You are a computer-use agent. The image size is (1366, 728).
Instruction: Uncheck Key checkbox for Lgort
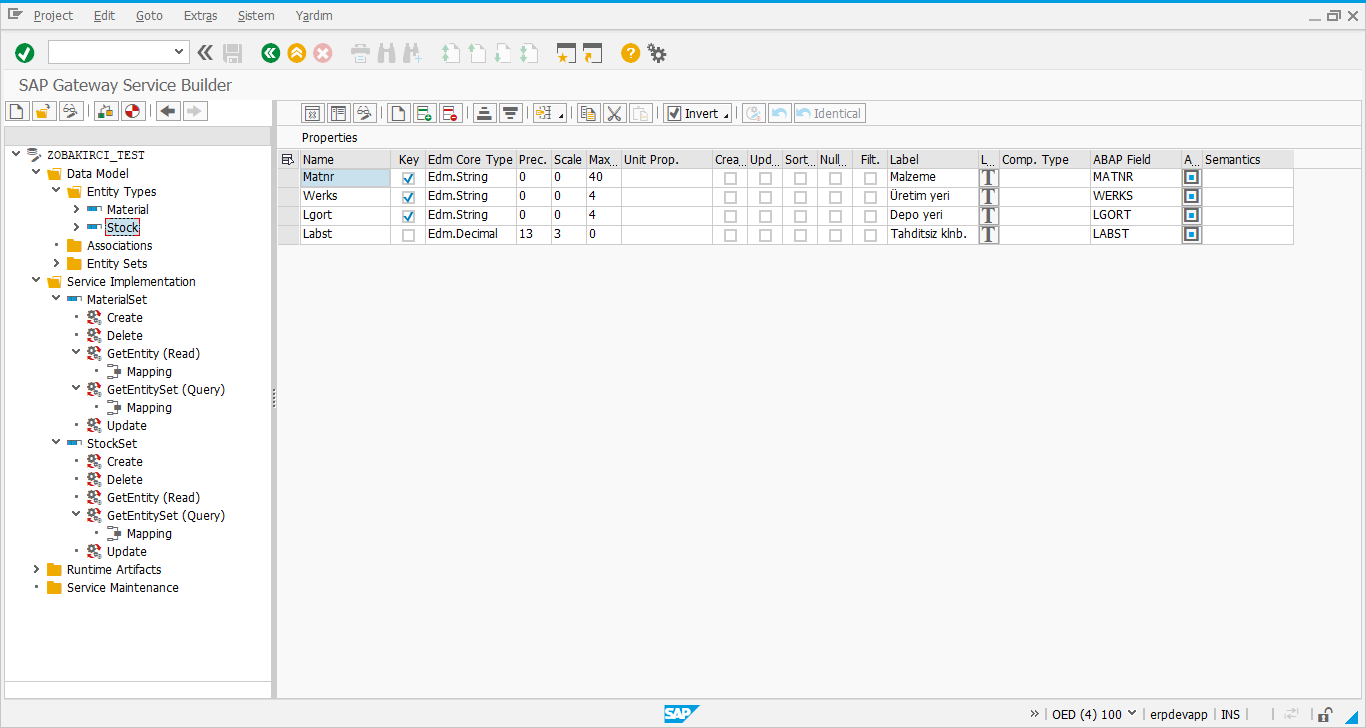coord(408,216)
